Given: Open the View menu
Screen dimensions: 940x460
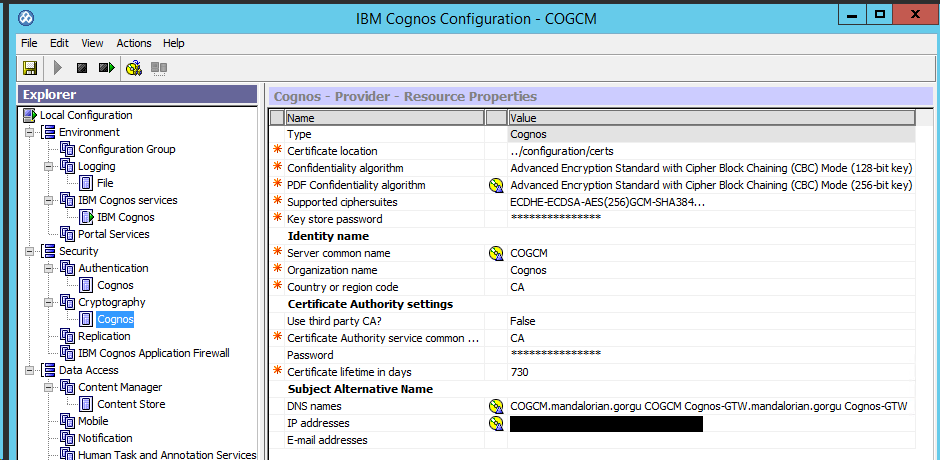Looking at the screenshot, I should coord(92,43).
